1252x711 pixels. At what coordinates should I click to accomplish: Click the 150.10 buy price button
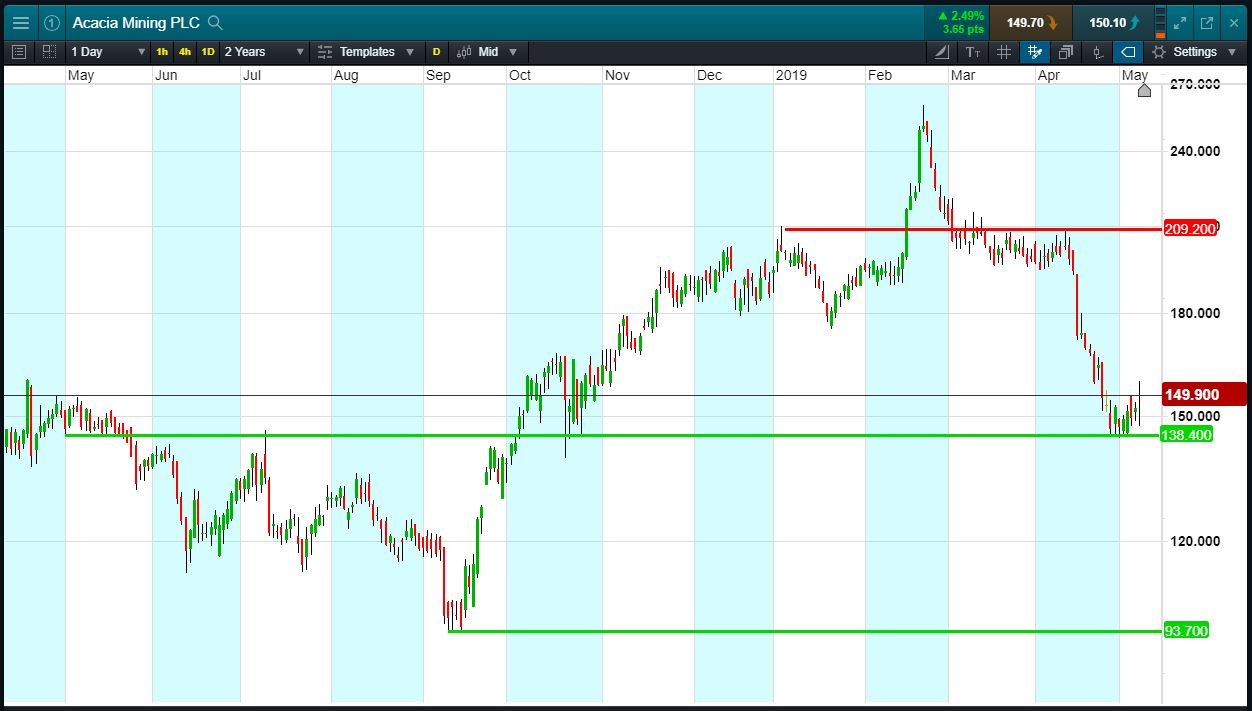[1112, 22]
